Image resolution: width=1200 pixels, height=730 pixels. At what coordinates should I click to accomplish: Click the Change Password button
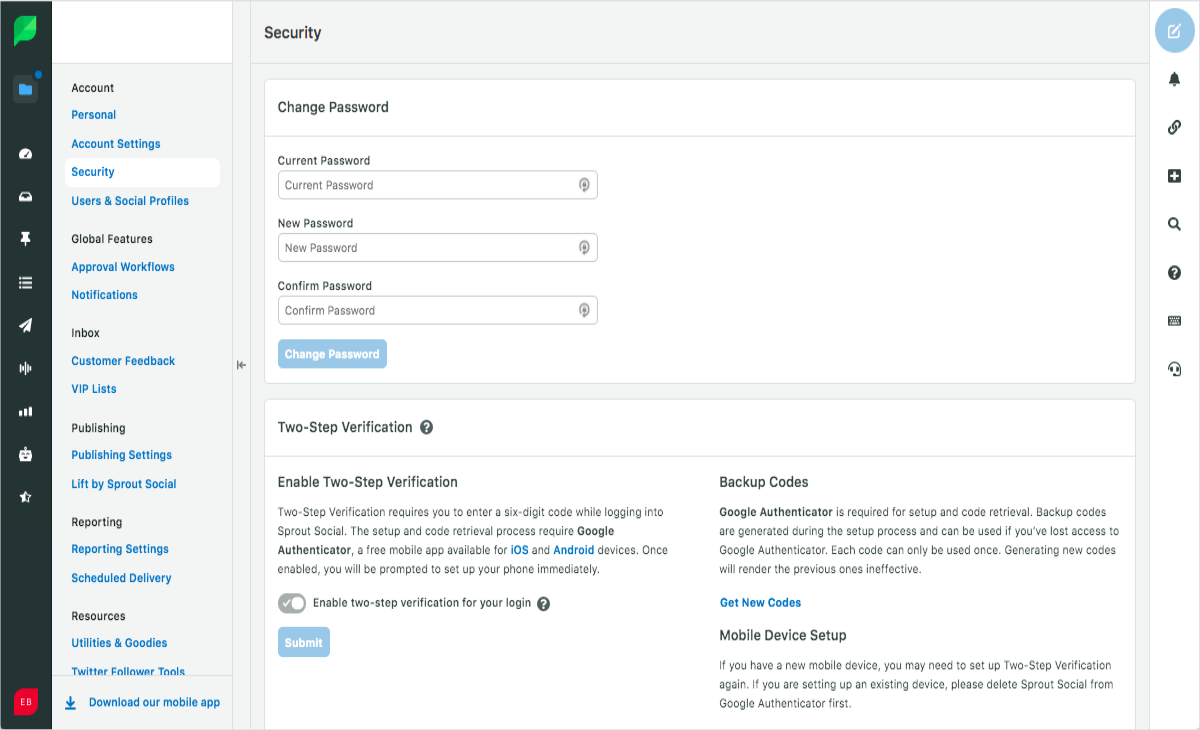coord(332,354)
